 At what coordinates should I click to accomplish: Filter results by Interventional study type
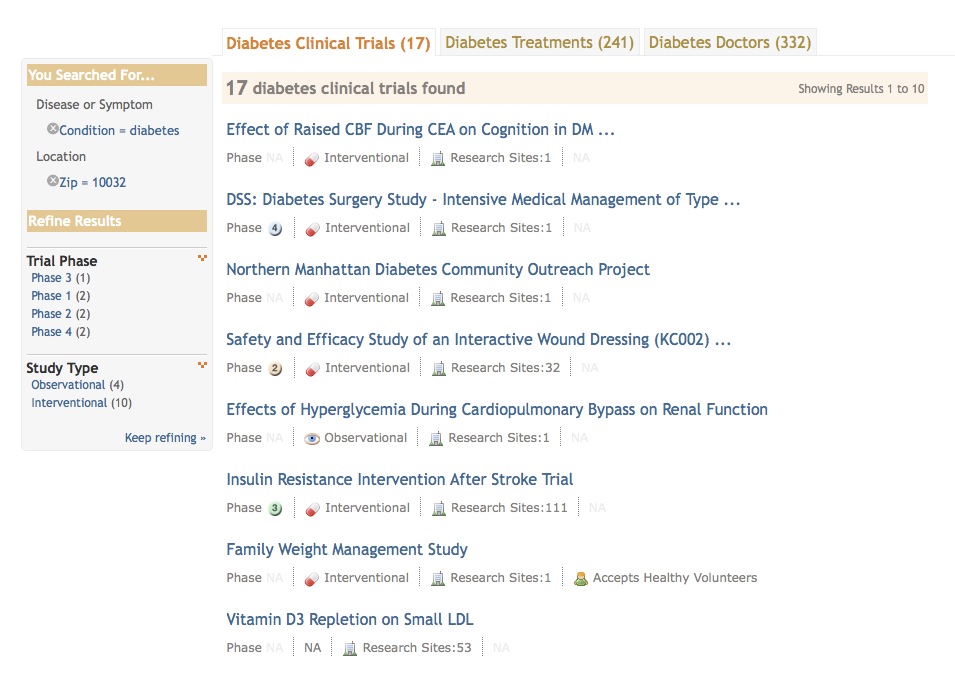69,403
